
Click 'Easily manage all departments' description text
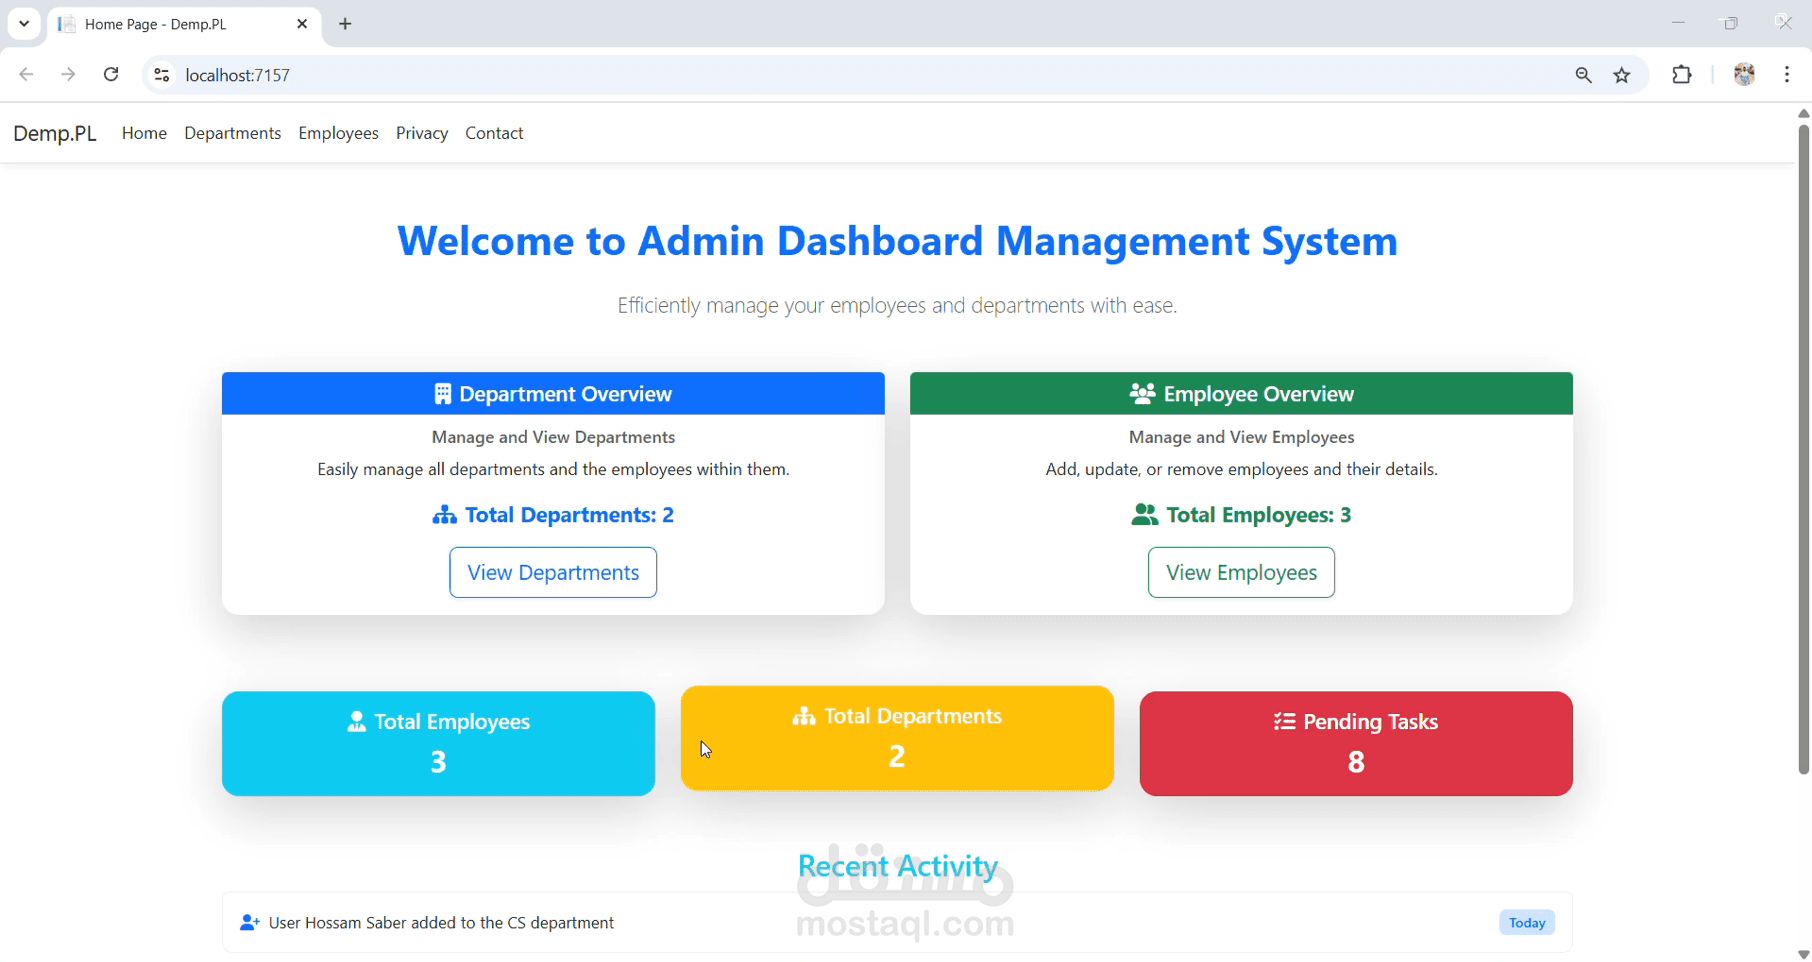click(553, 469)
